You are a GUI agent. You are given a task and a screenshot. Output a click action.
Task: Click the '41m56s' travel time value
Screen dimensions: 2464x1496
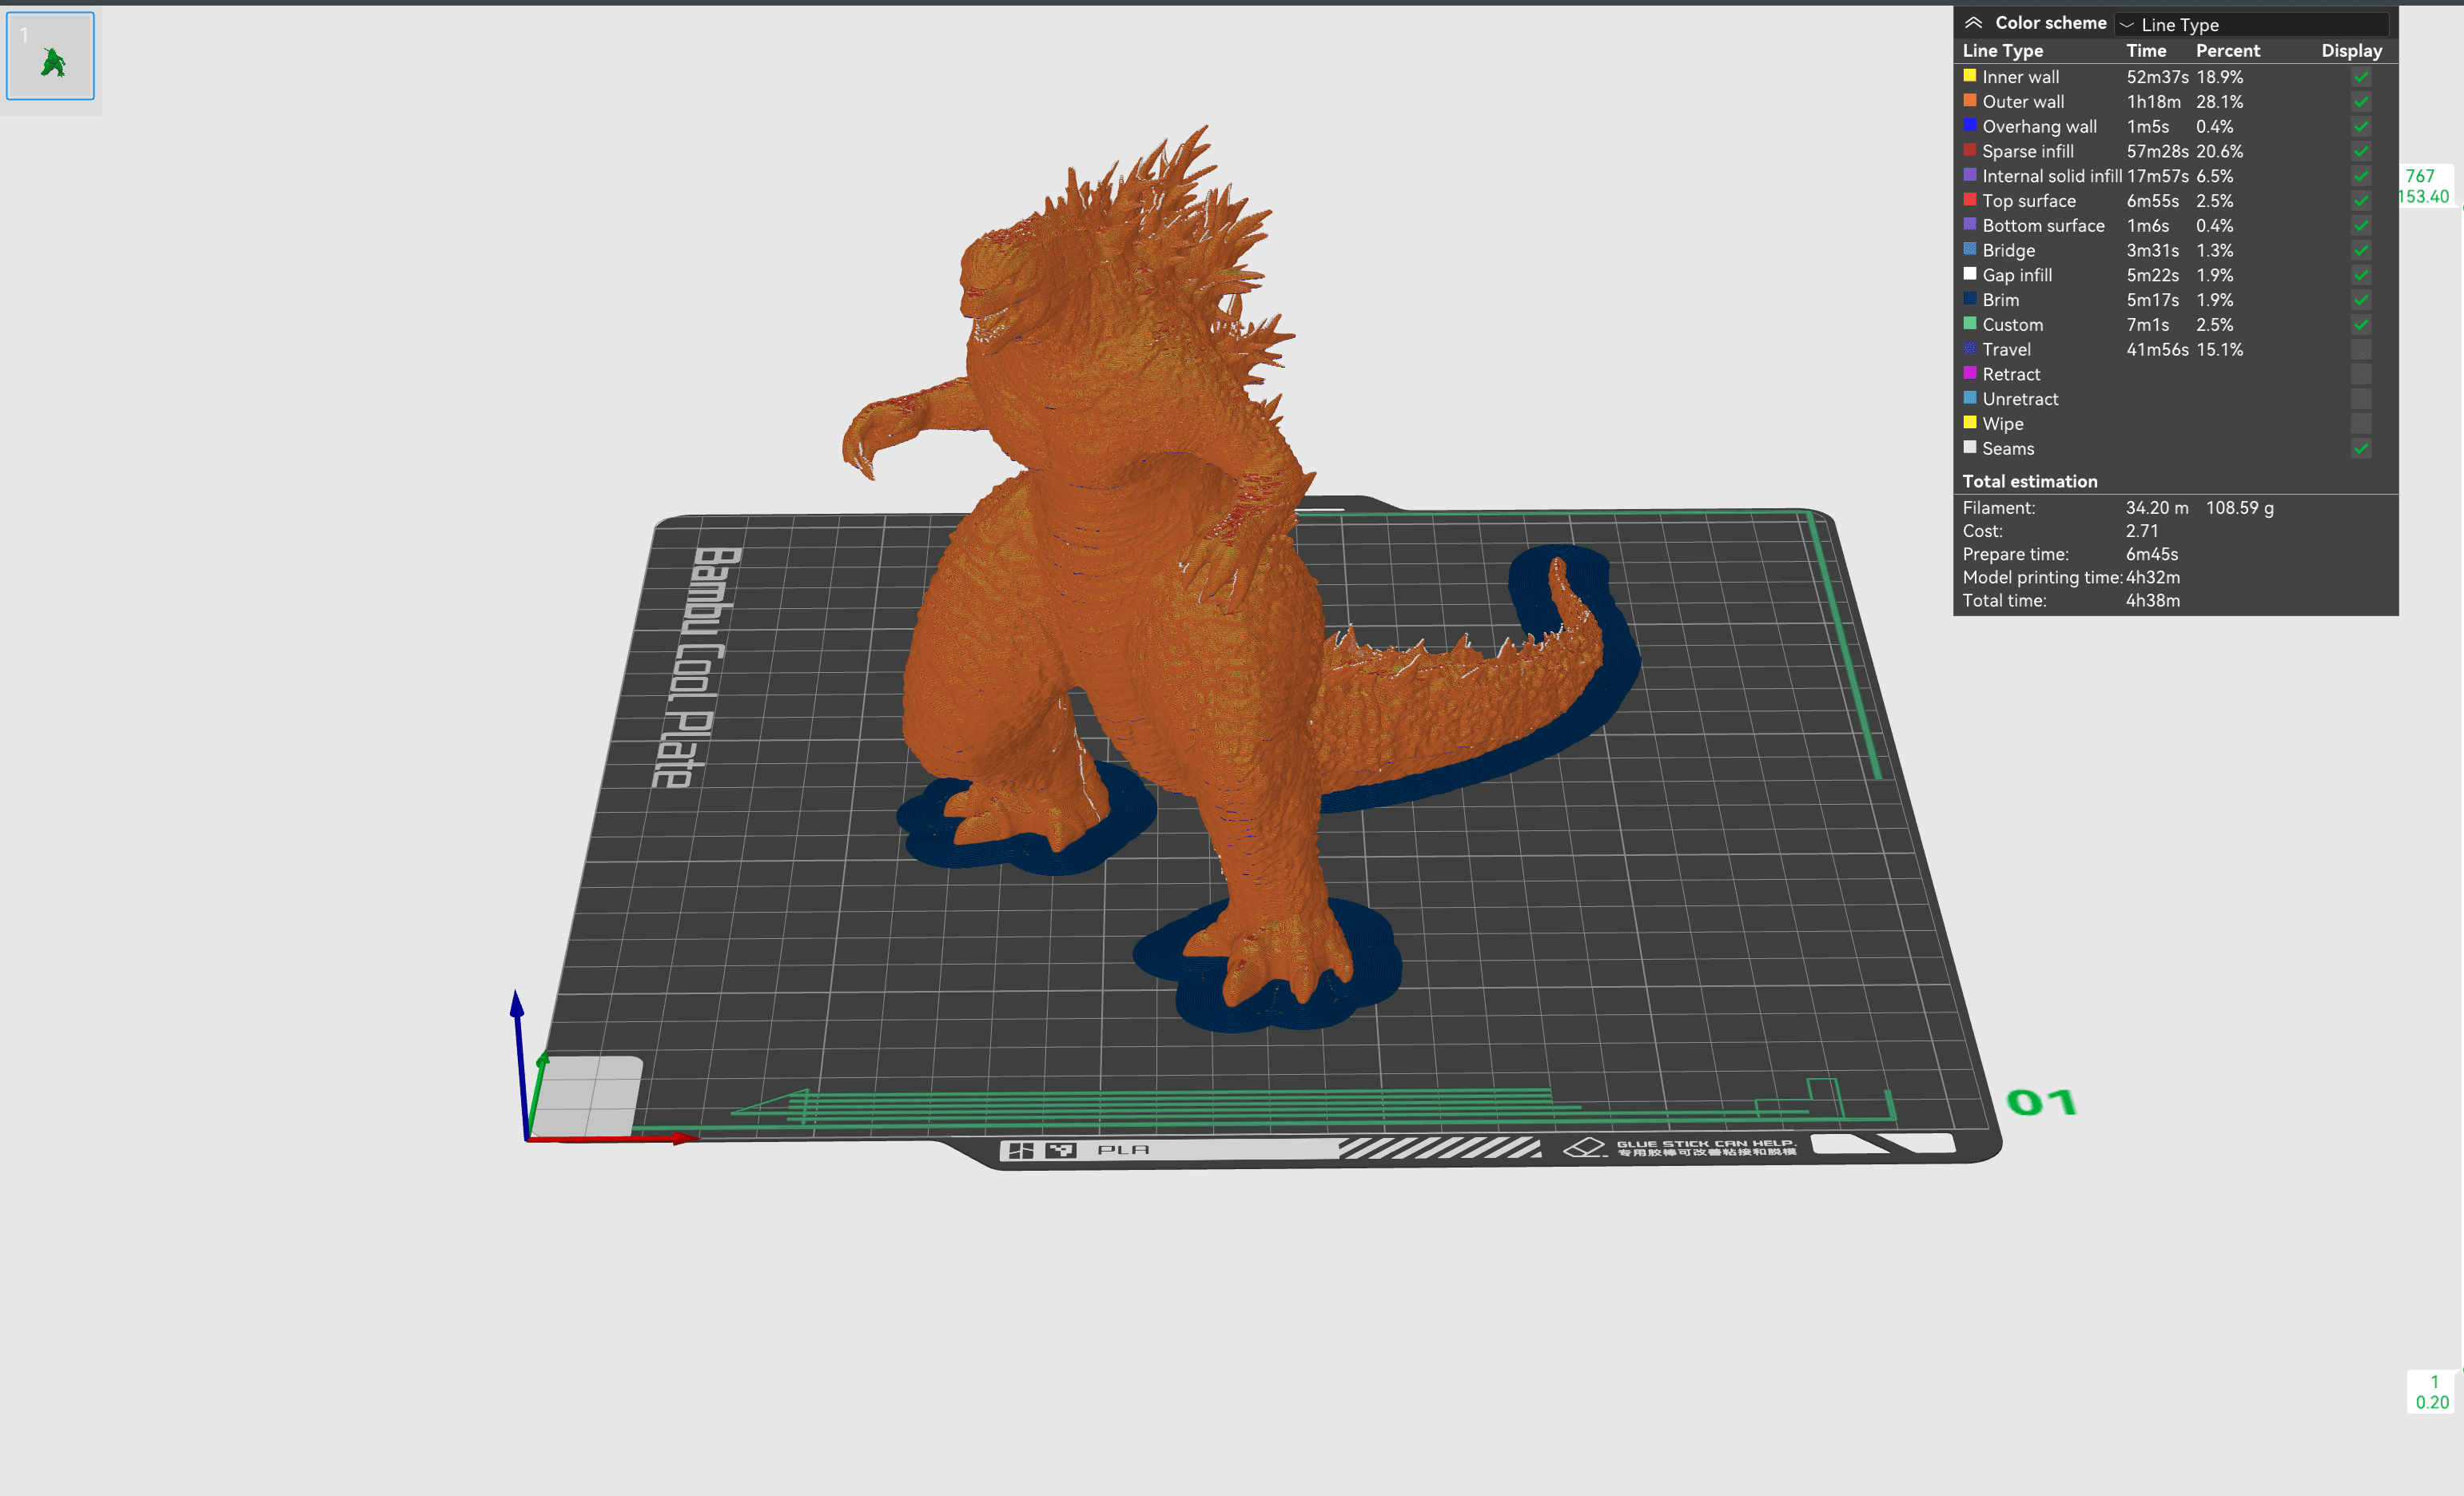click(2157, 349)
